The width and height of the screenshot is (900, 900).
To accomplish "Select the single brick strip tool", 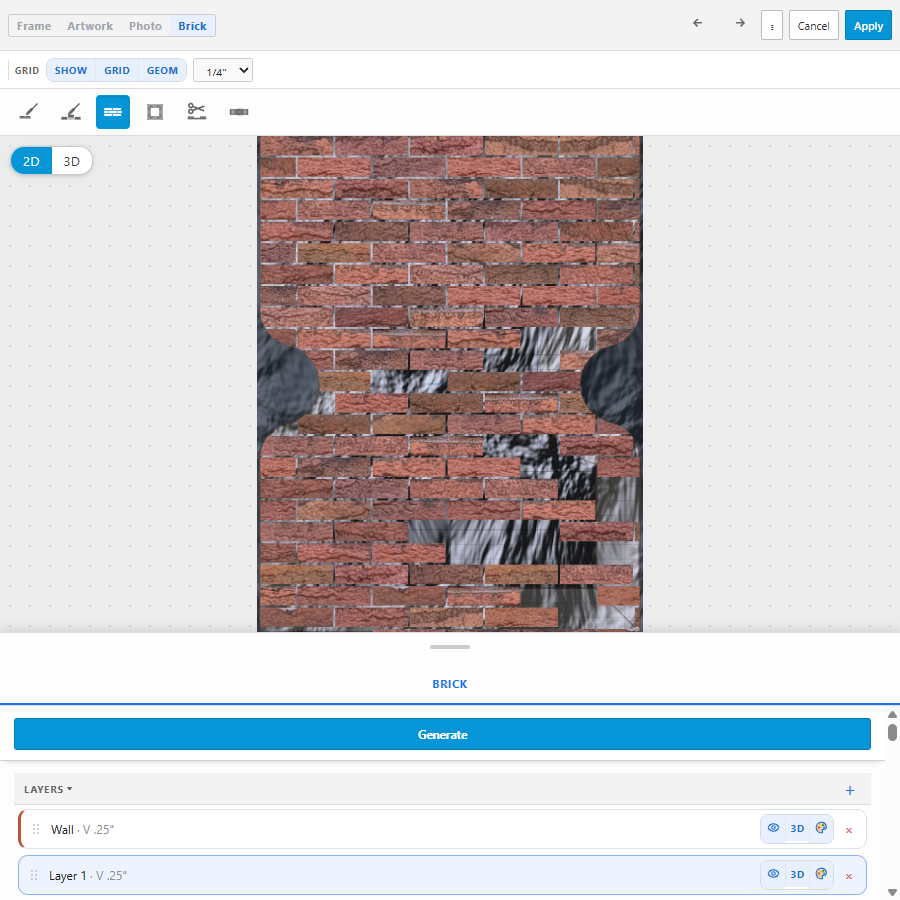I will 239,112.
